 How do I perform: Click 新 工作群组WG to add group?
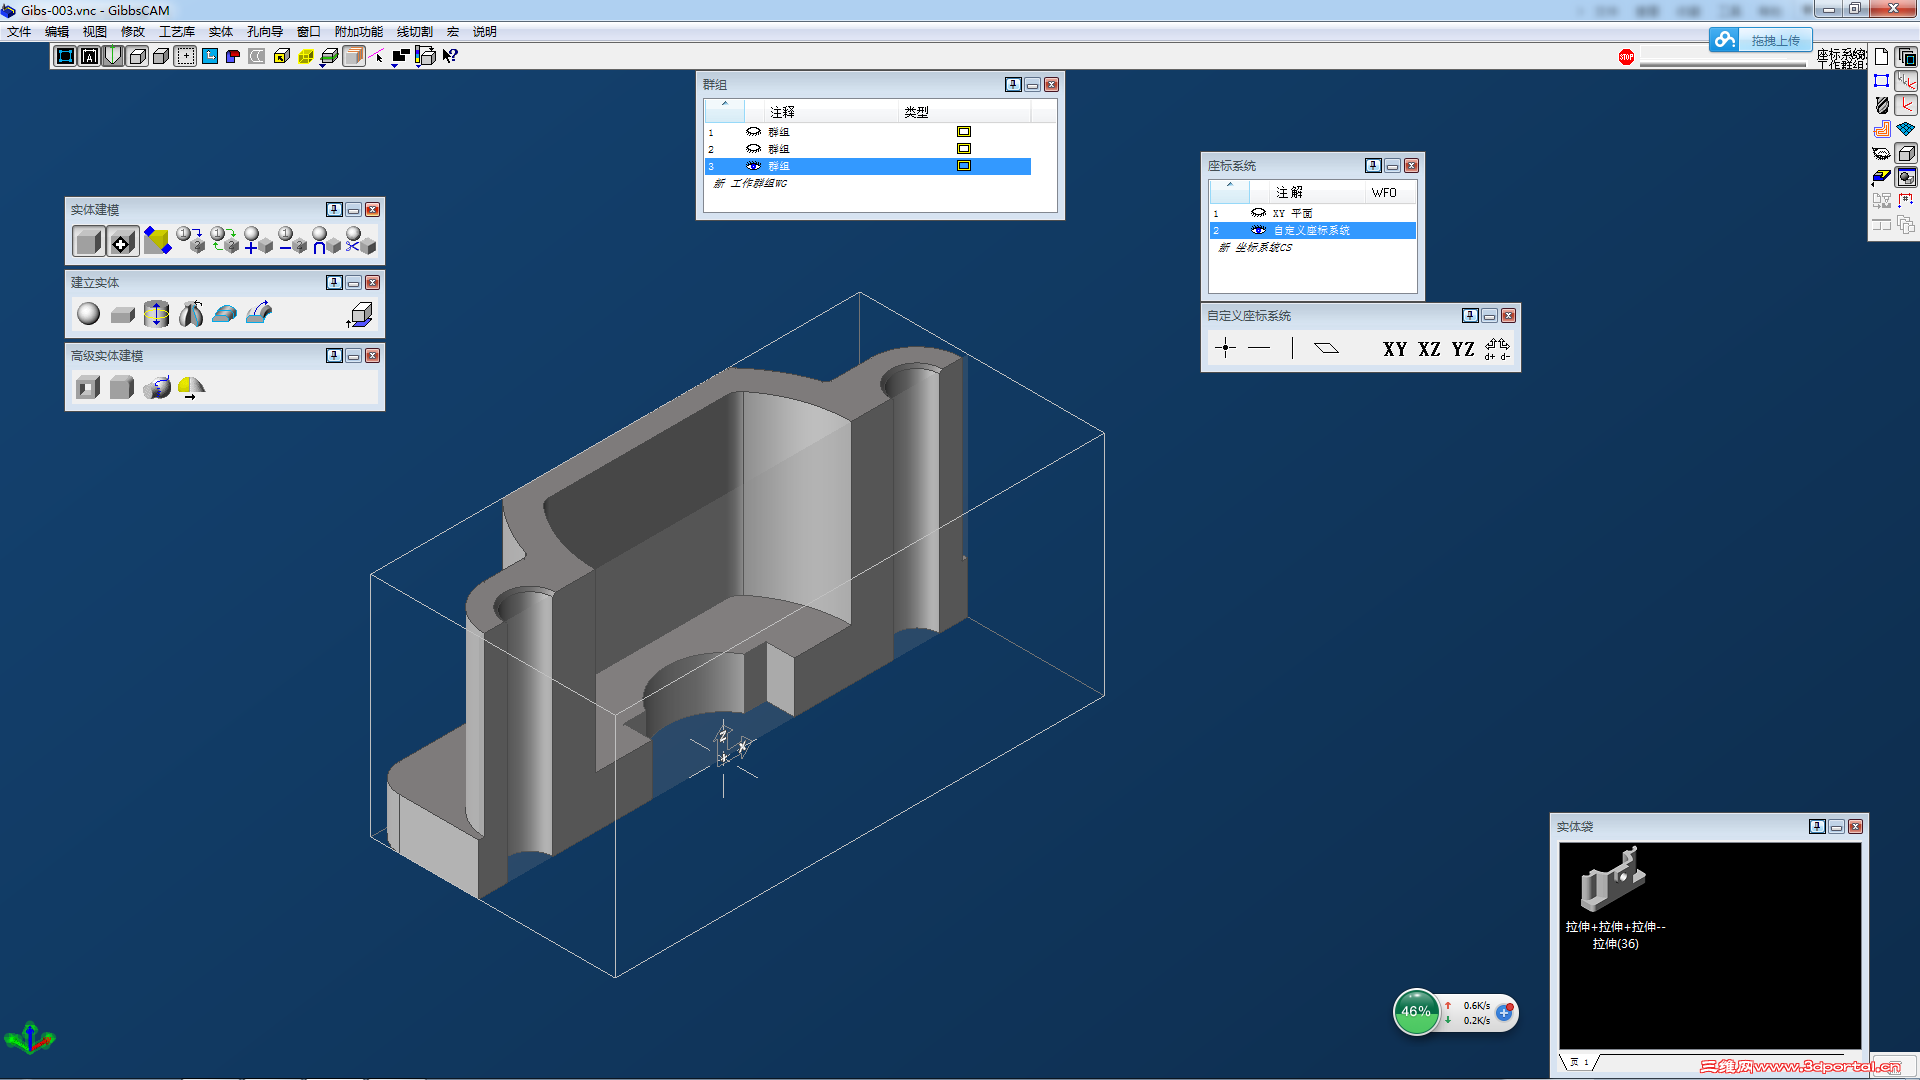[x=750, y=184]
